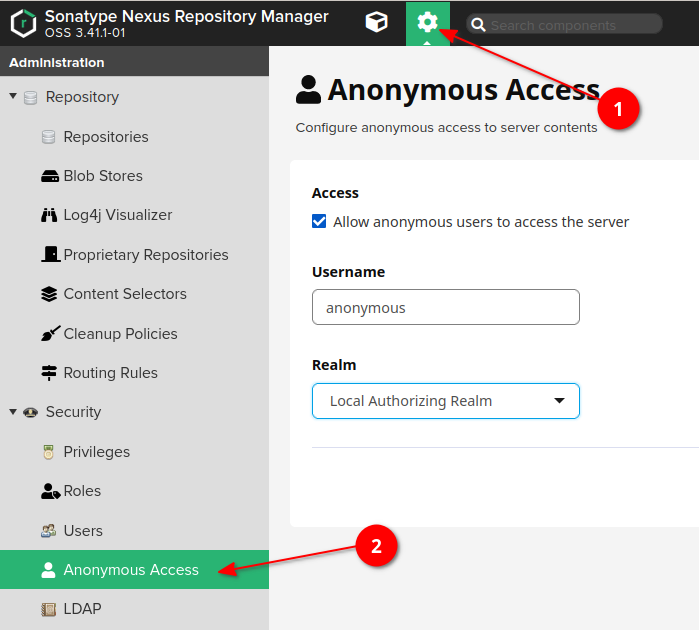The height and width of the screenshot is (630, 699).
Task: Click the large person icon beside page title
Action: [308, 90]
